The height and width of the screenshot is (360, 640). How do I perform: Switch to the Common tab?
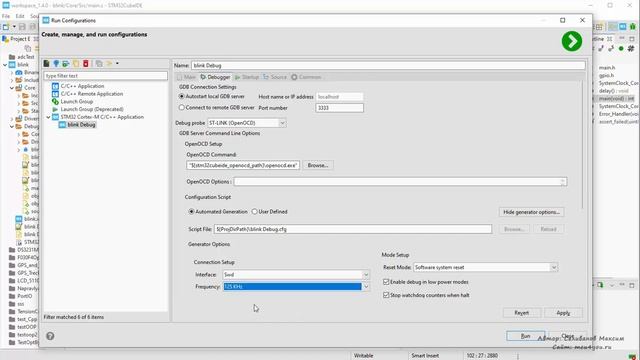(306, 77)
